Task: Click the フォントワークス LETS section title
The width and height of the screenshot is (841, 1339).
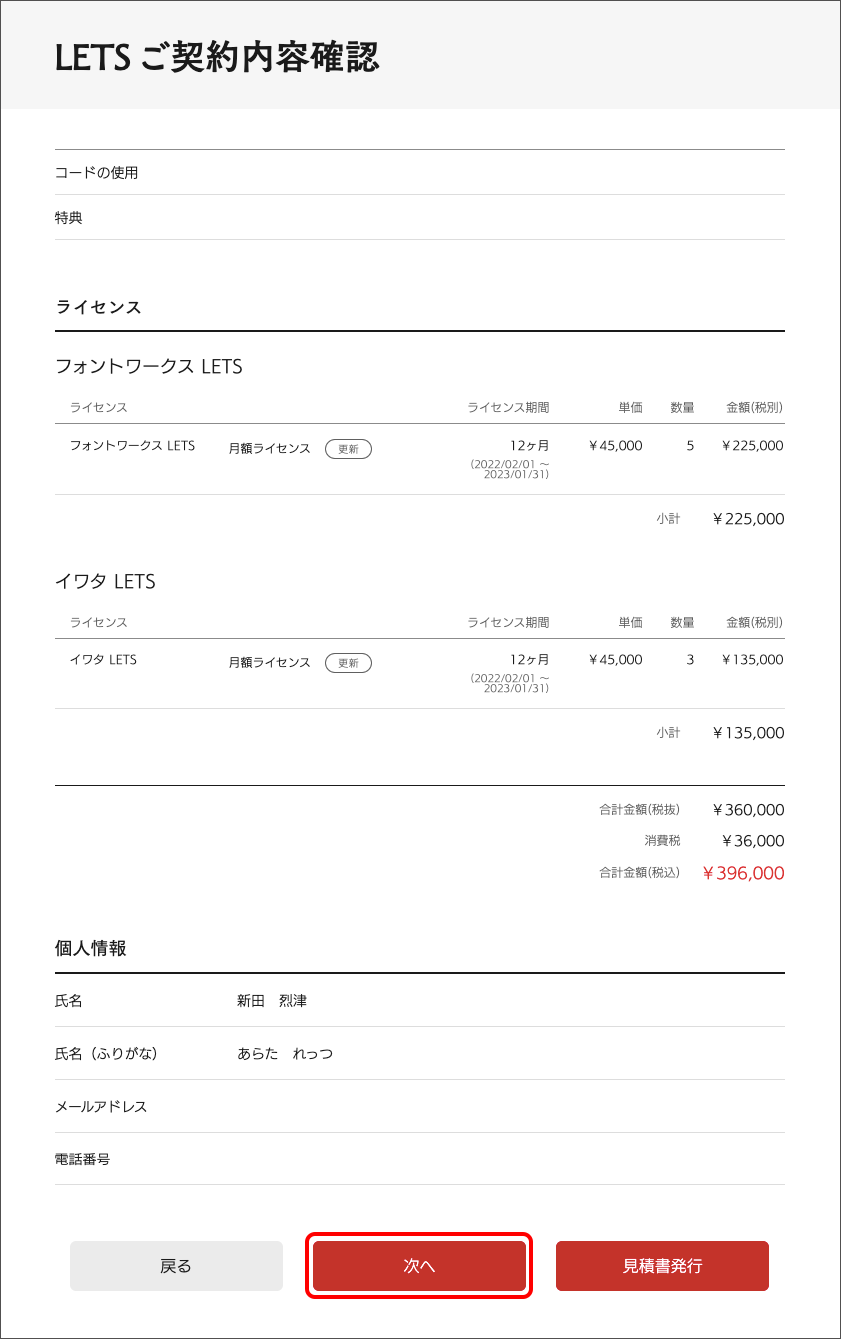Action: [x=149, y=367]
